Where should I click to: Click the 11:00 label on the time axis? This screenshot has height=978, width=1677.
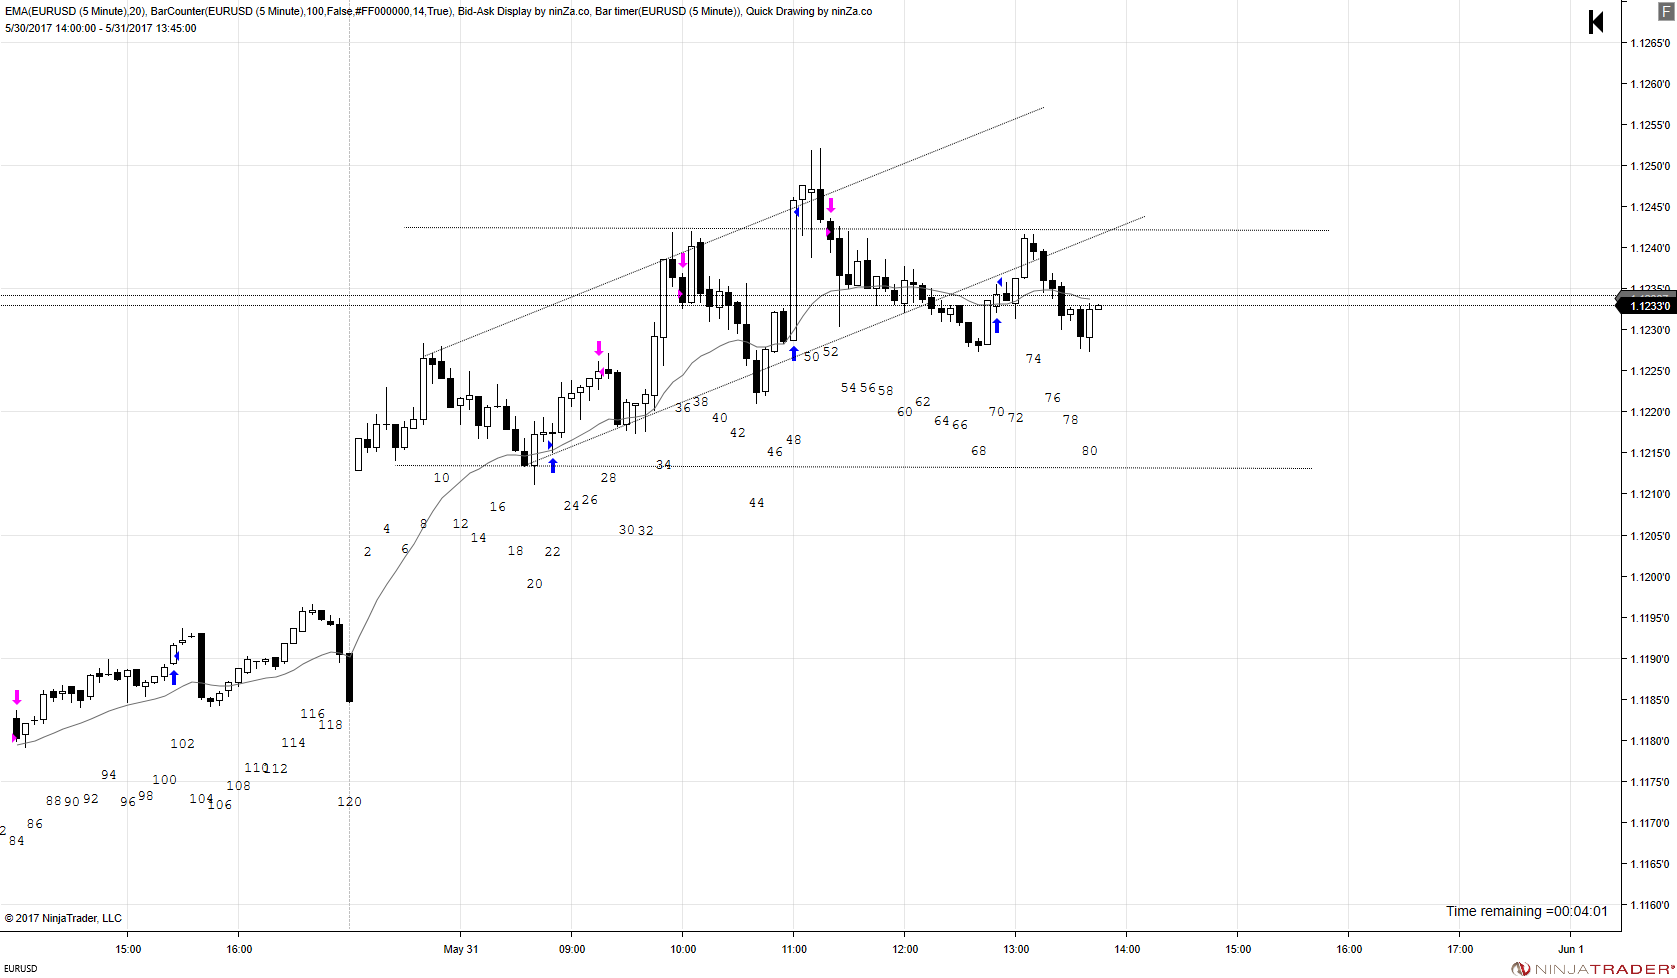click(x=794, y=949)
